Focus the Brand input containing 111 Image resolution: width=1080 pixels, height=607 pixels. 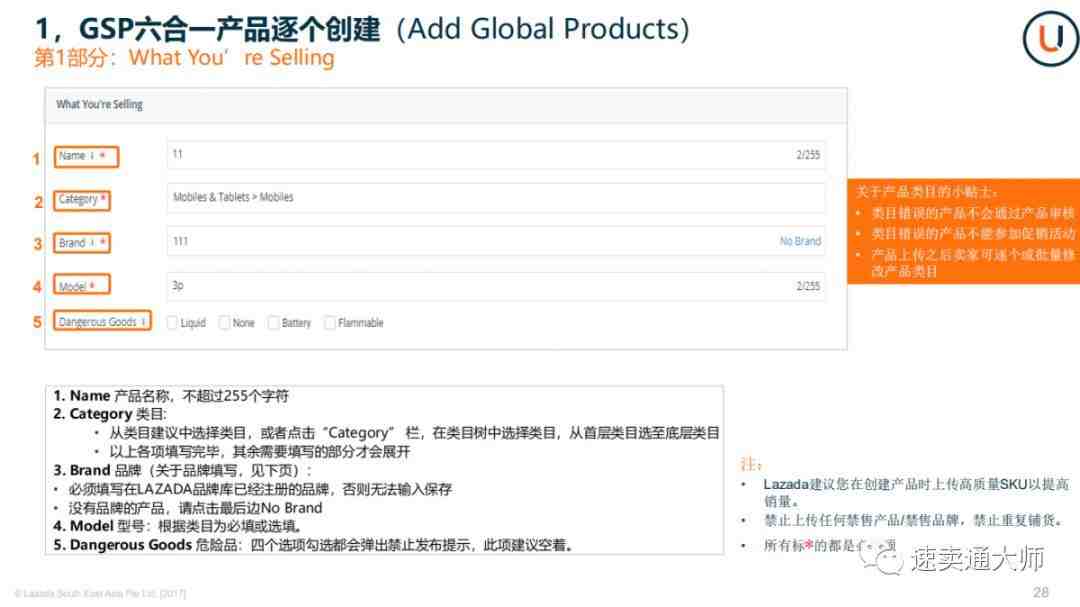tap(496, 241)
